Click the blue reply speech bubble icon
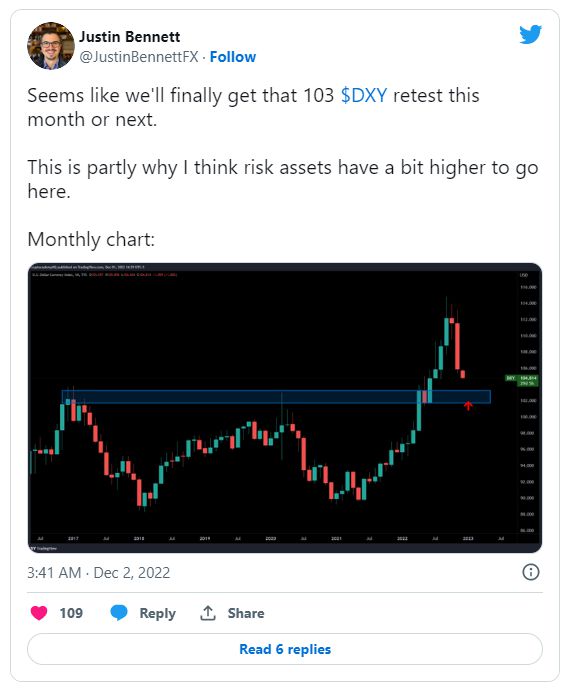Viewport: 574px width, 691px height. 119,613
